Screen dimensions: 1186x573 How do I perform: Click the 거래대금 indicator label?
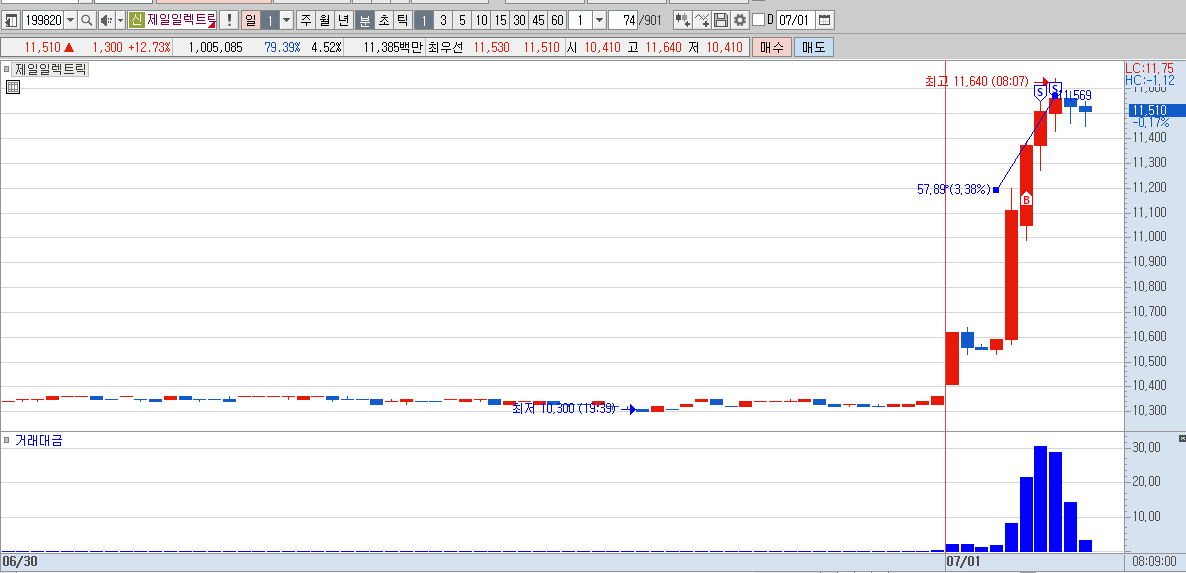click(39, 440)
